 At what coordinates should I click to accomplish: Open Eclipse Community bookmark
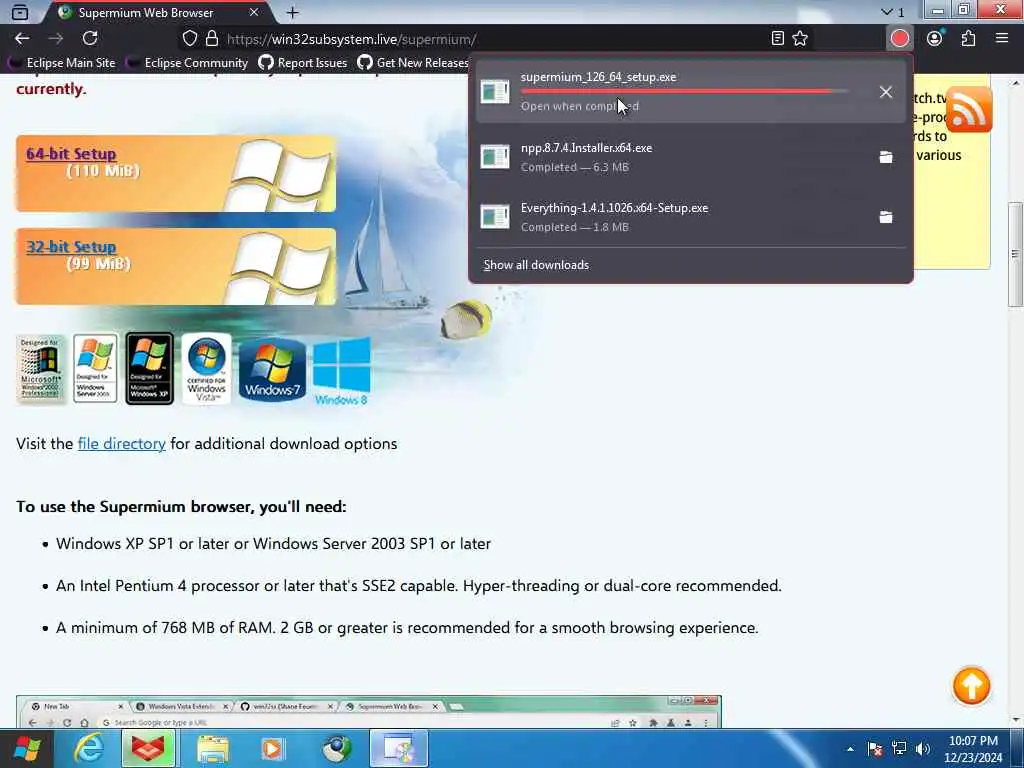[187, 63]
